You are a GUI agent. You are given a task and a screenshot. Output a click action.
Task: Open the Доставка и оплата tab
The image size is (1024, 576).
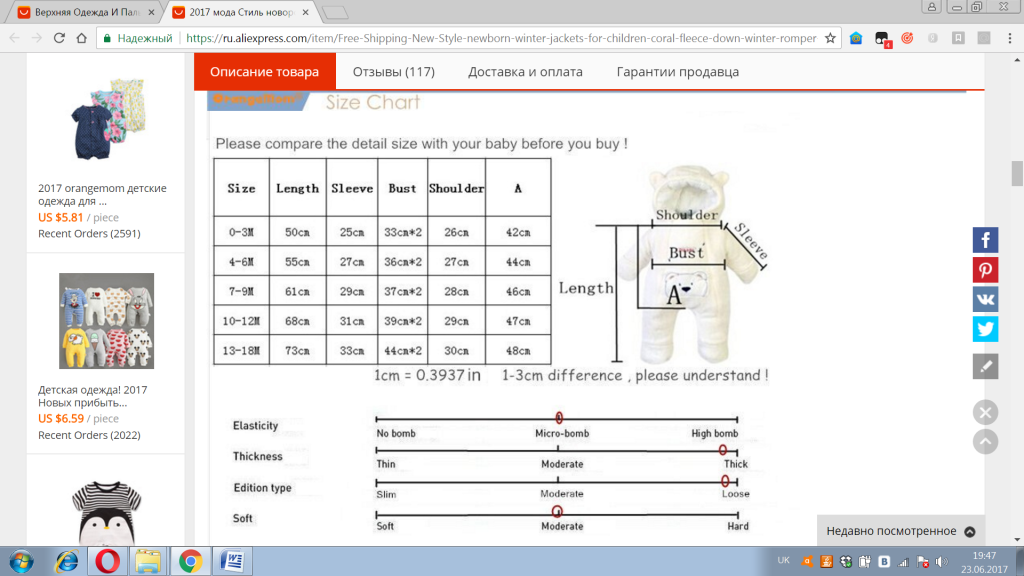[x=525, y=72]
